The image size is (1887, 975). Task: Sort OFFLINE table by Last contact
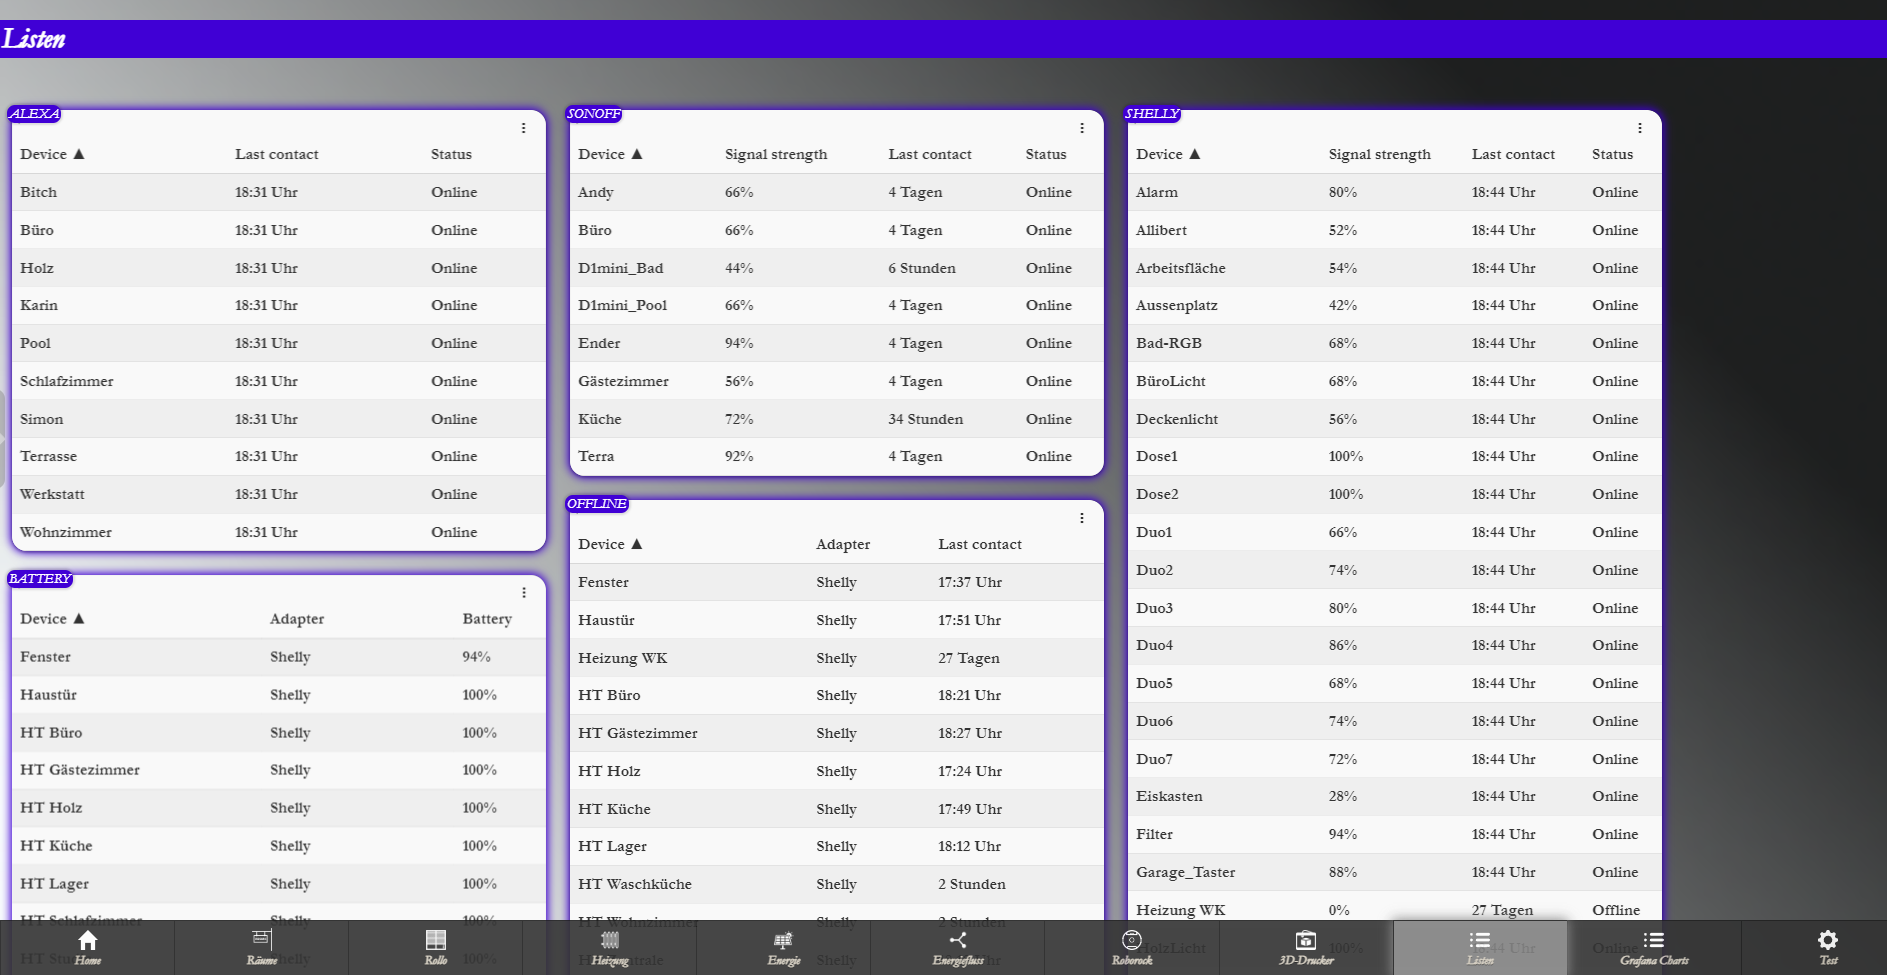point(980,544)
